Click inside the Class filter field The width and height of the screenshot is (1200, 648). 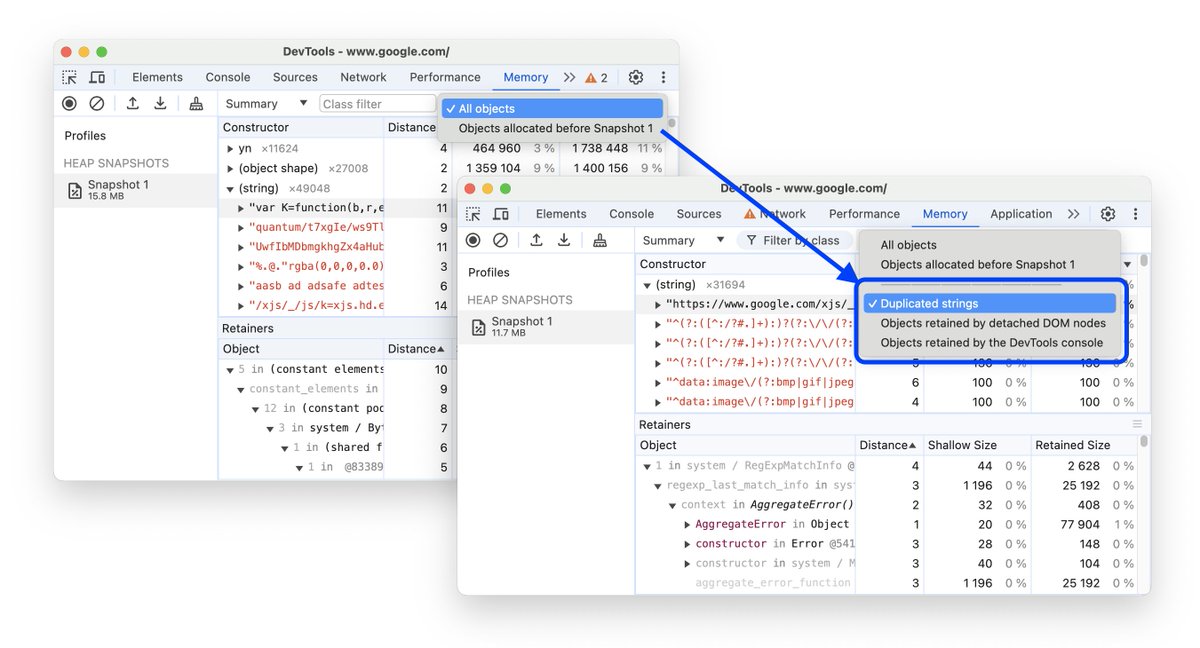[377, 103]
